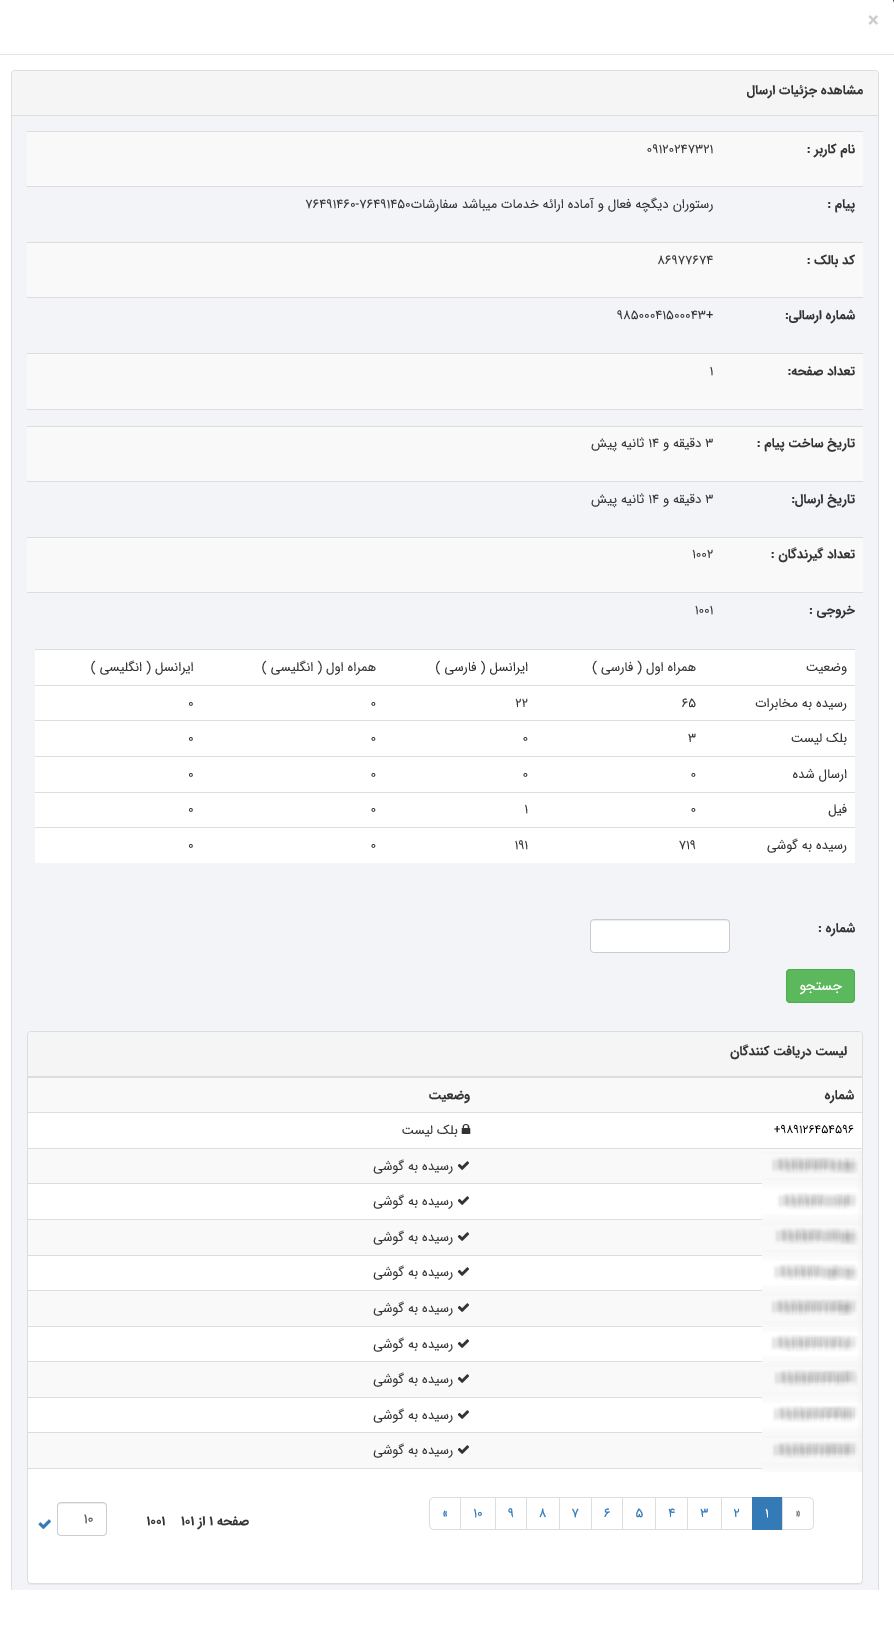
Task: Click the blue checkmark beside page size
Action: 44,1524
